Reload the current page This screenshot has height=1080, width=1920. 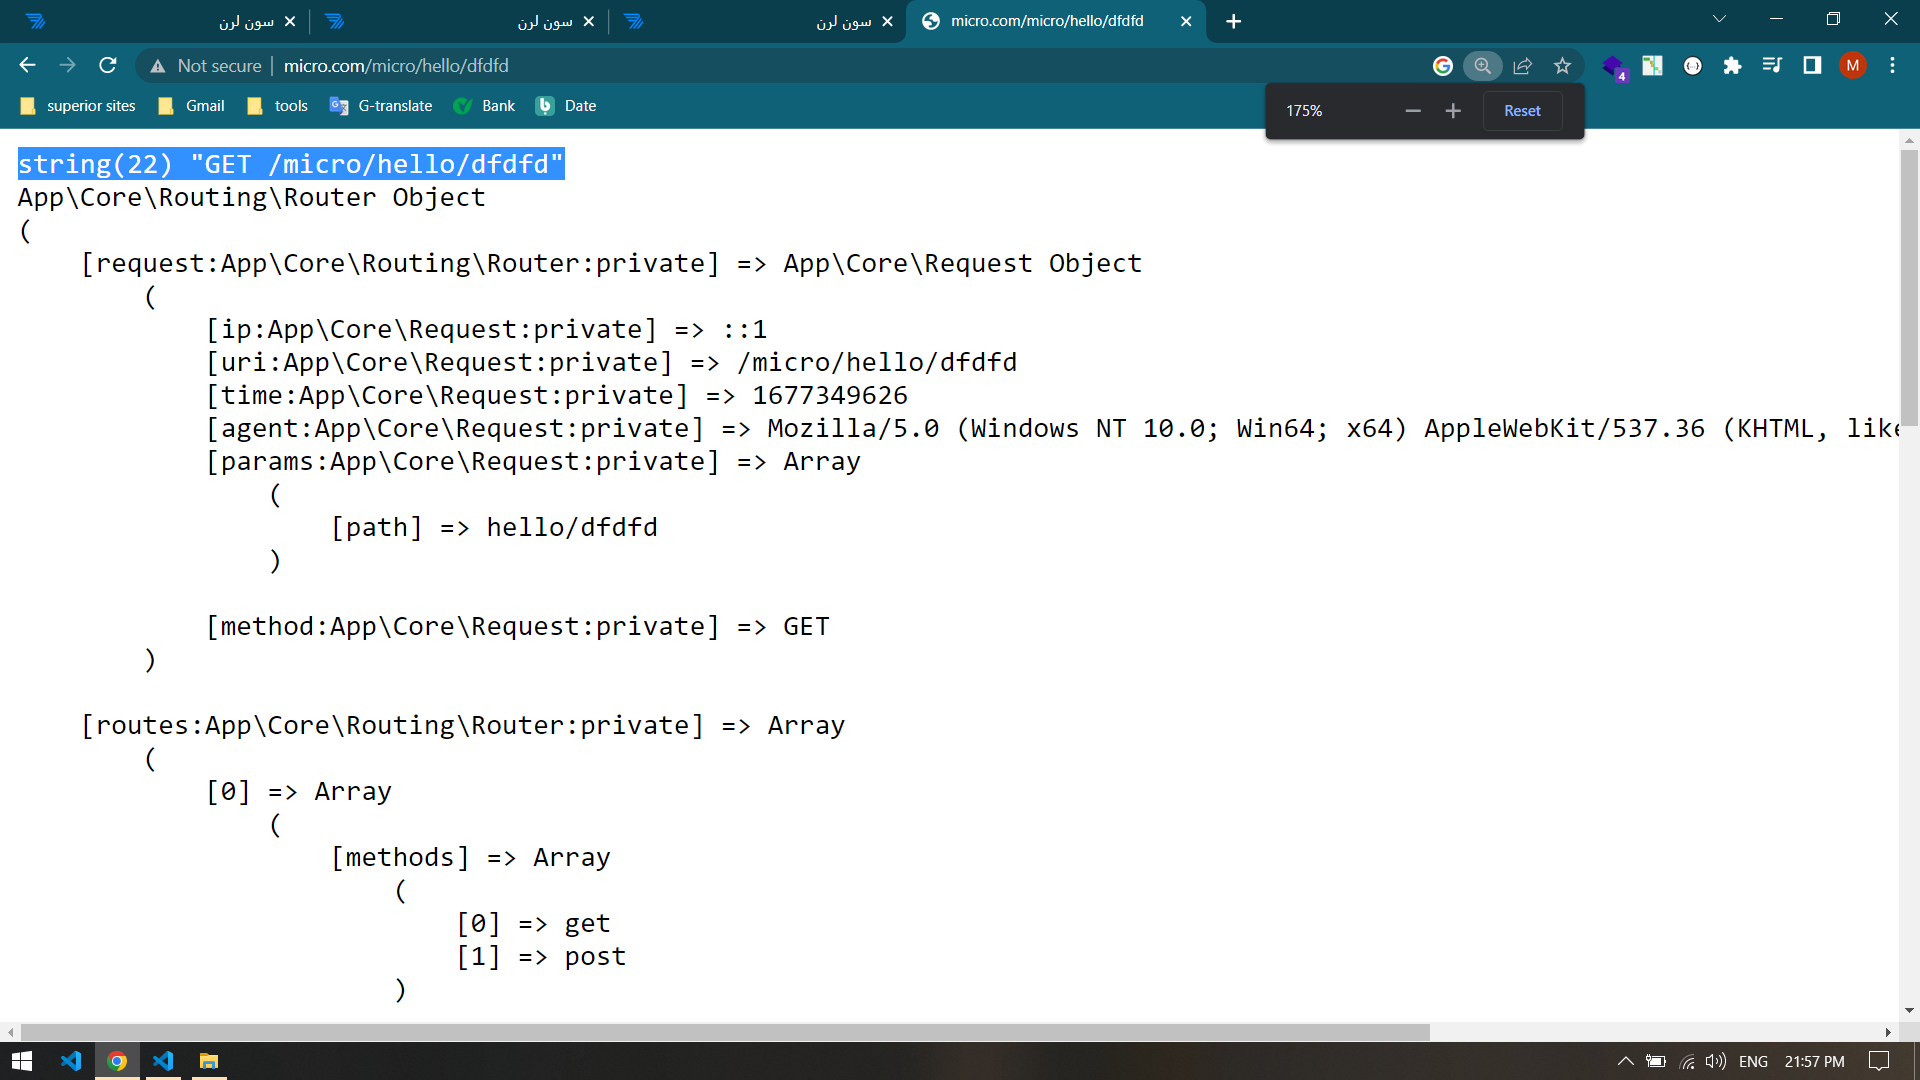pos(108,65)
